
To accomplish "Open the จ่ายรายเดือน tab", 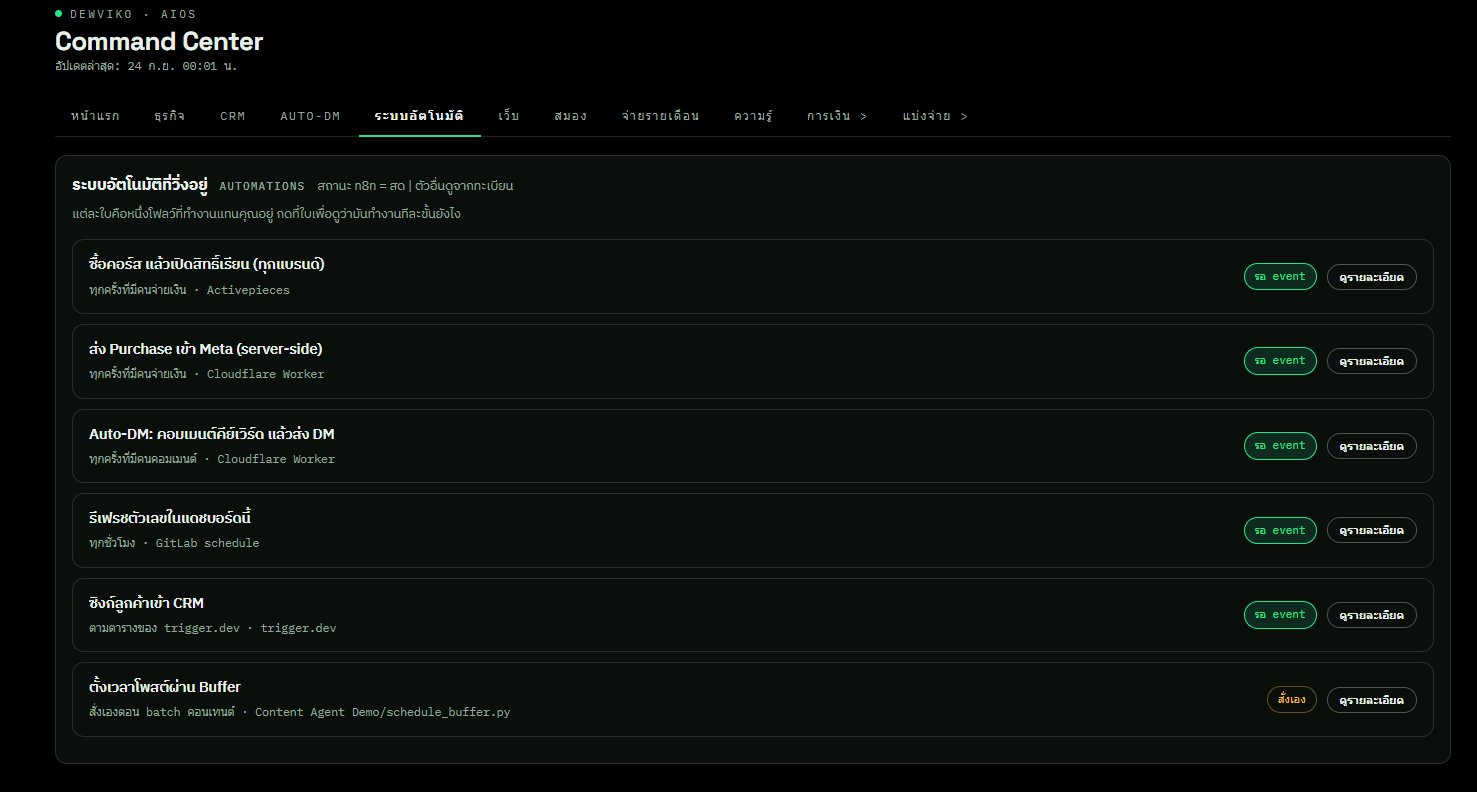I will click(660, 116).
